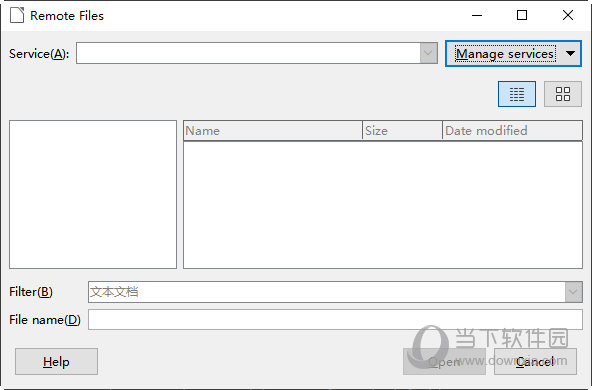Minimize the Remote Files window
Image resolution: width=592 pixels, height=390 pixels.
point(477,15)
